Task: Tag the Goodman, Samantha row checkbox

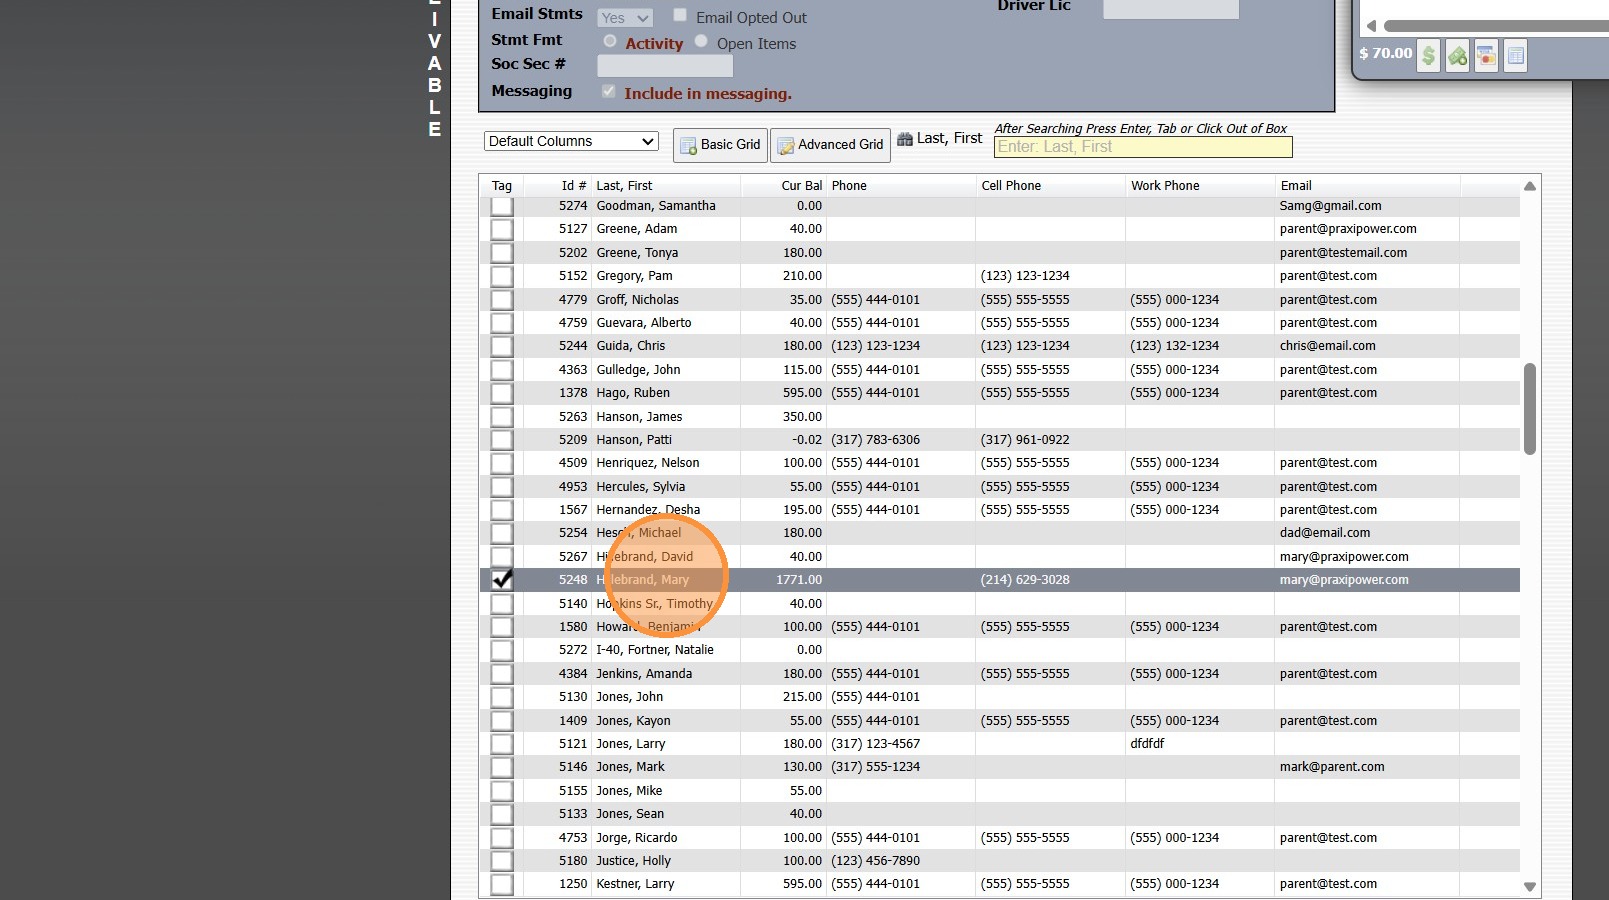Action: tap(502, 206)
